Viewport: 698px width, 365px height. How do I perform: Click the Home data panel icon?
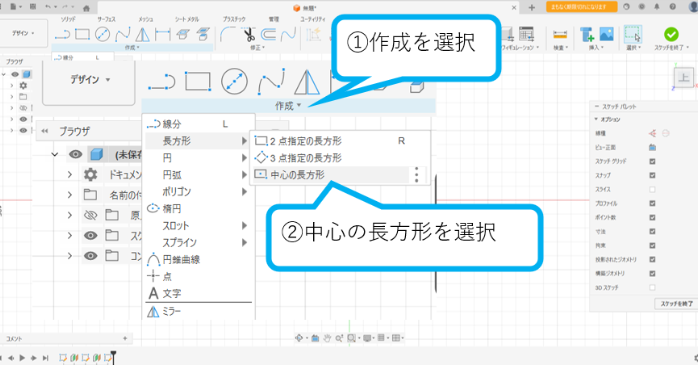(x=86, y=8)
